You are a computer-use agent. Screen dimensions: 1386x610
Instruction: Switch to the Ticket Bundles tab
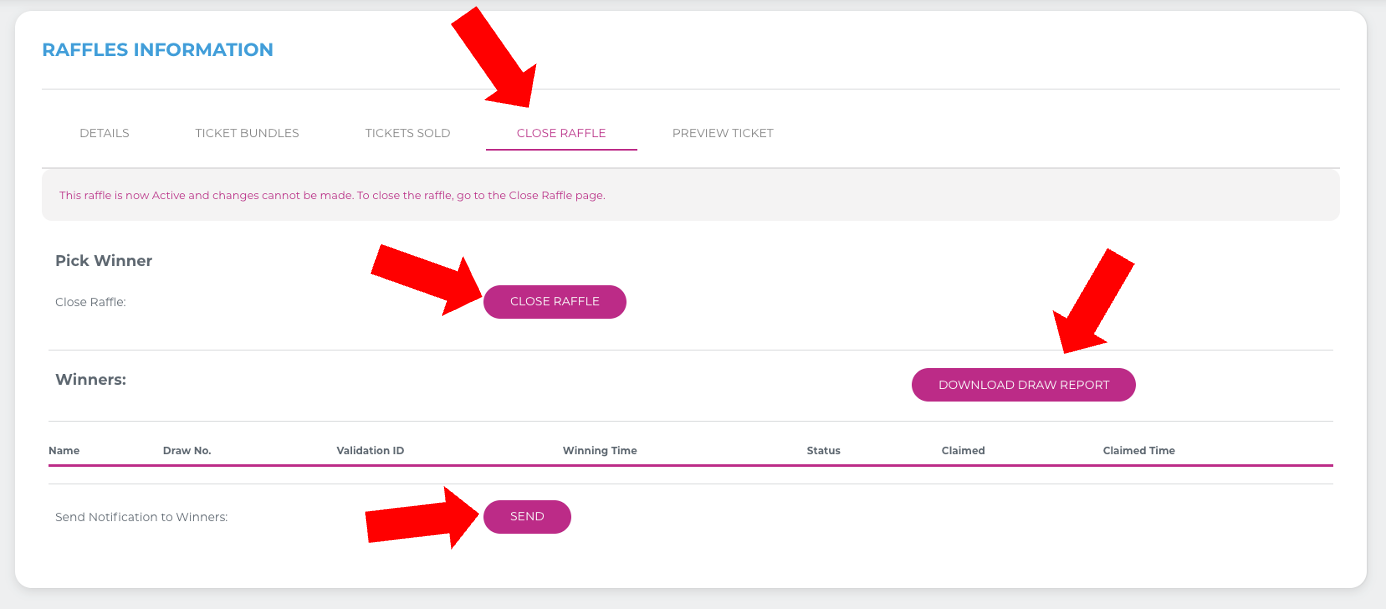point(247,133)
